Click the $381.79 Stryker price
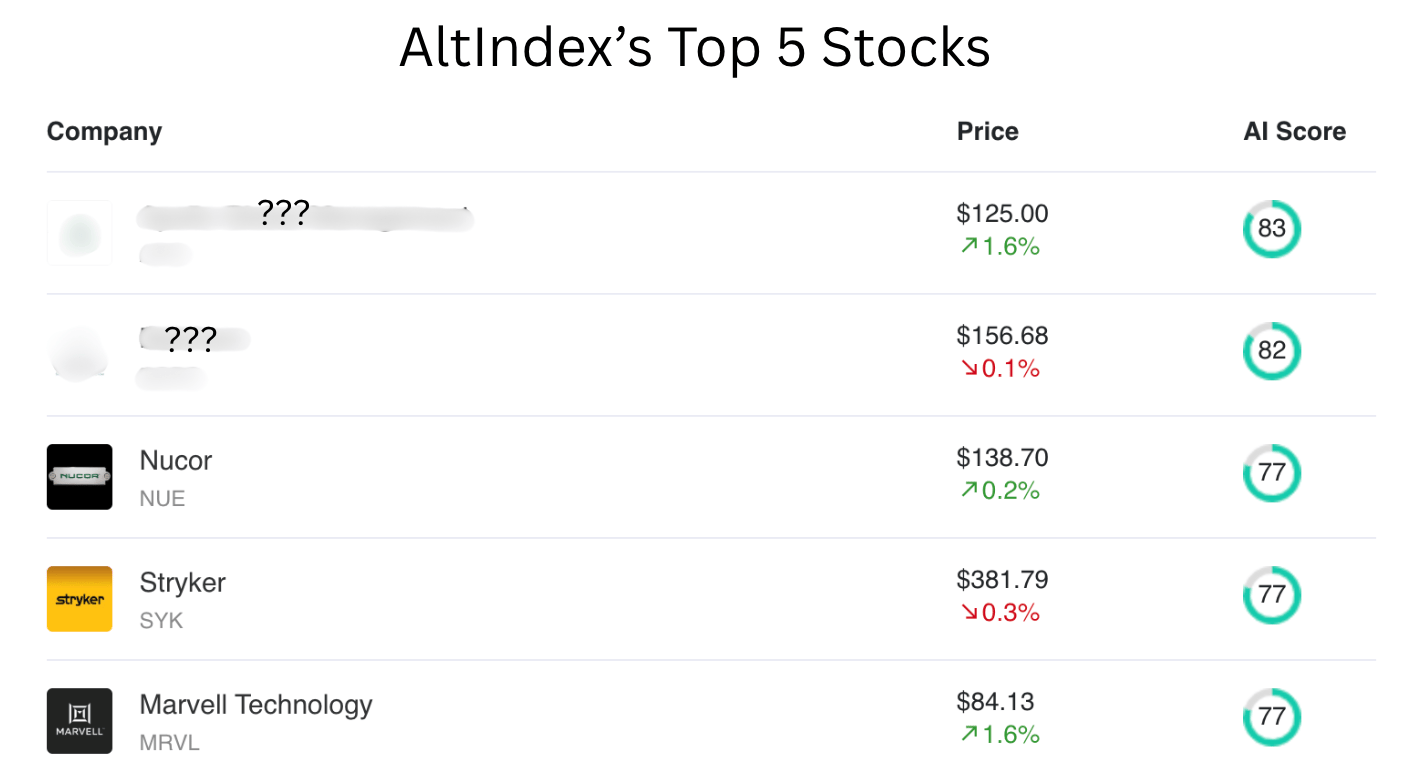1416x780 pixels. click(x=1002, y=580)
